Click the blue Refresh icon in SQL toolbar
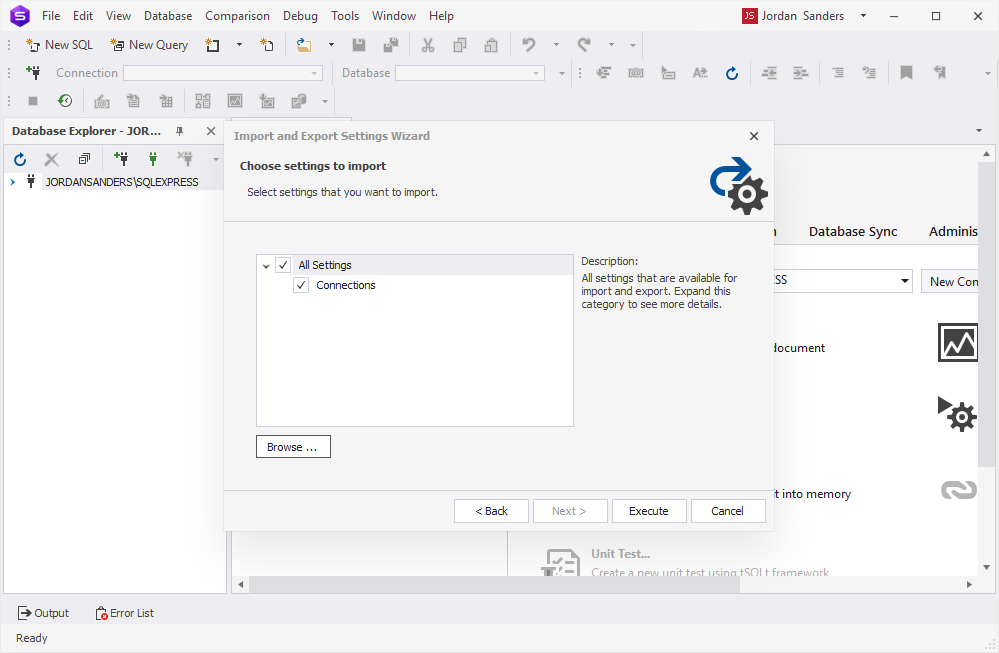Viewport: 999px width, 653px height. tap(732, 73)
